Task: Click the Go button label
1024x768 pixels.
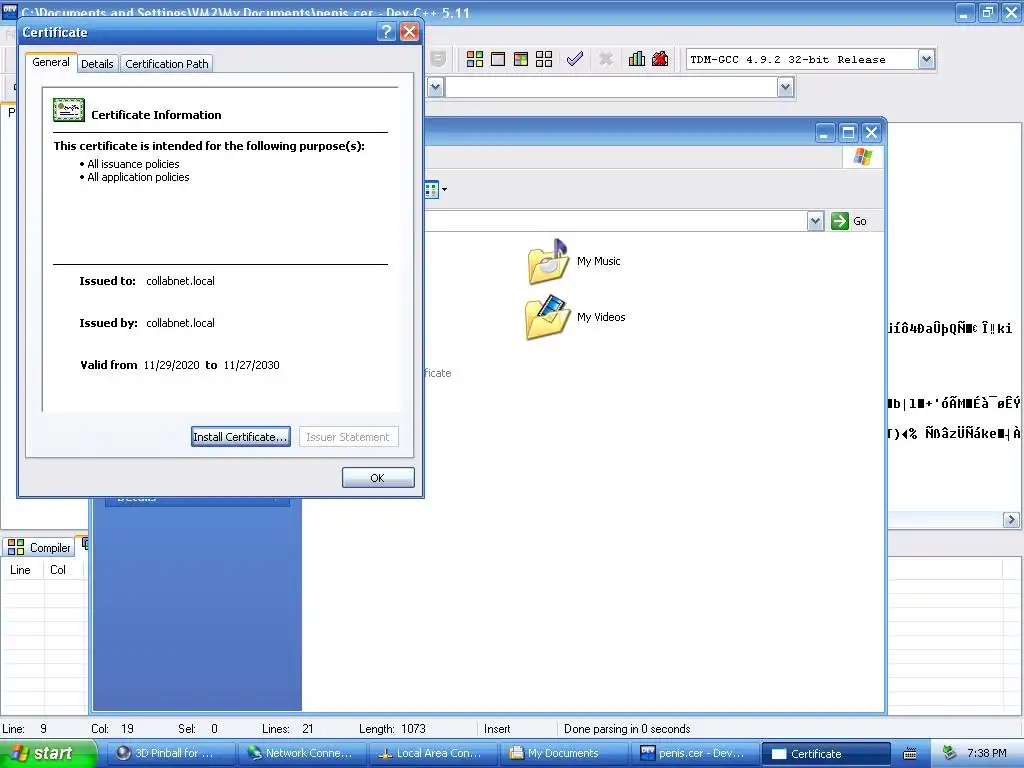Action: coord(860,221)
